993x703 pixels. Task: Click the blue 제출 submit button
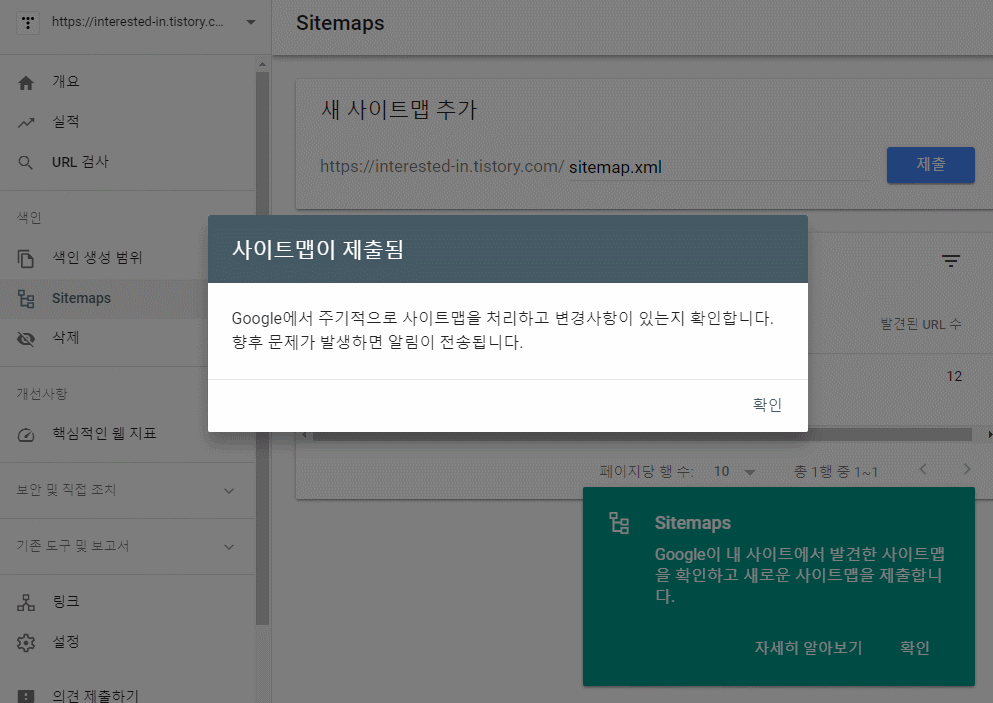click(x=930, y=165)
